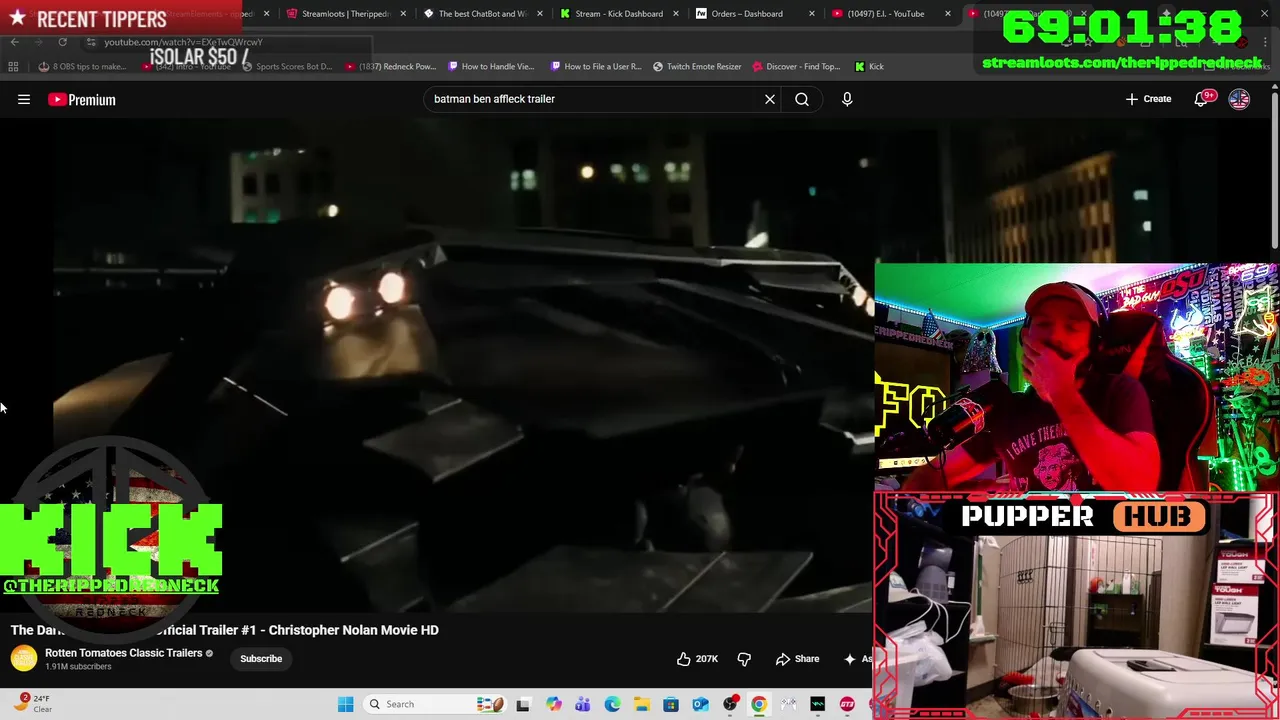Open the browser apps grid shortcut
This screenshot has width=1280, height=720.
pos(13,66)
